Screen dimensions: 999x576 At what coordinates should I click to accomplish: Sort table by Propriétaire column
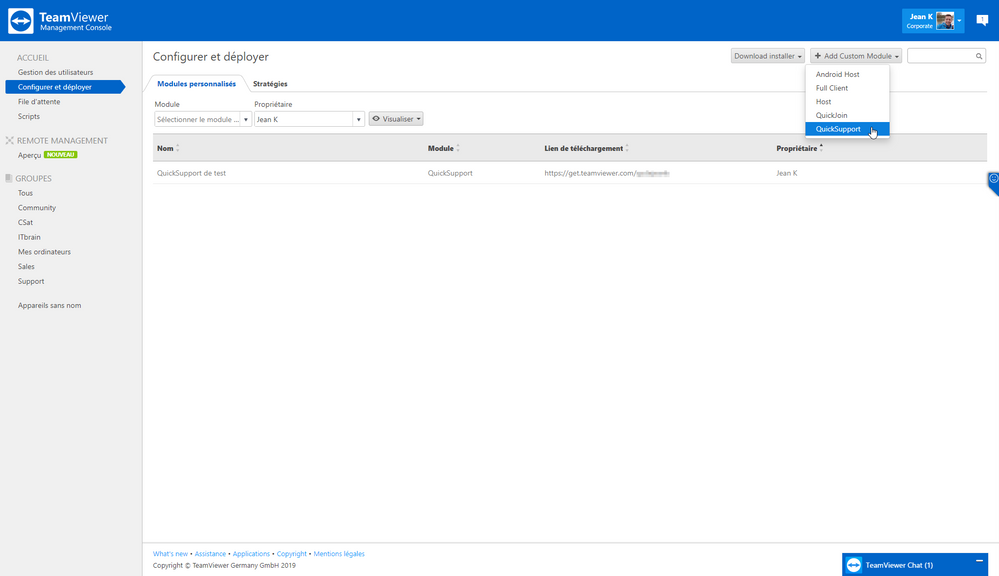point(799,148)
